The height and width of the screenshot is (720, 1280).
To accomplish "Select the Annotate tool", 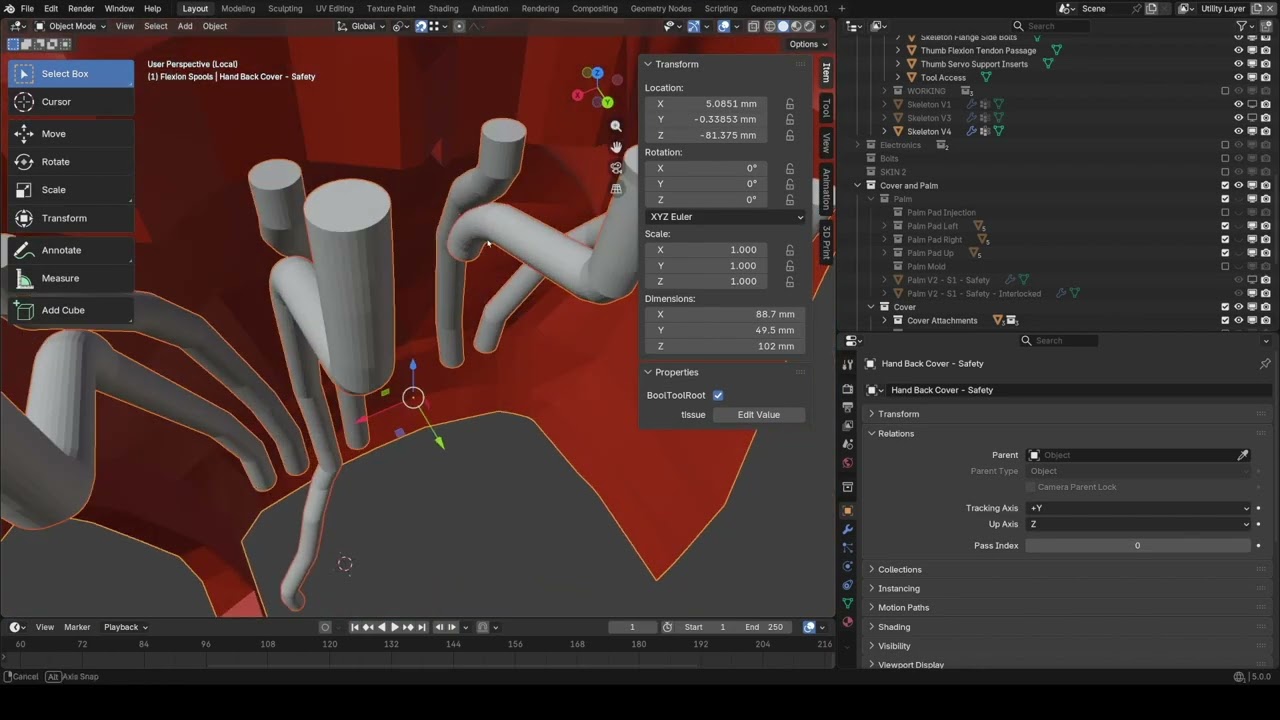I will [61, 250].
